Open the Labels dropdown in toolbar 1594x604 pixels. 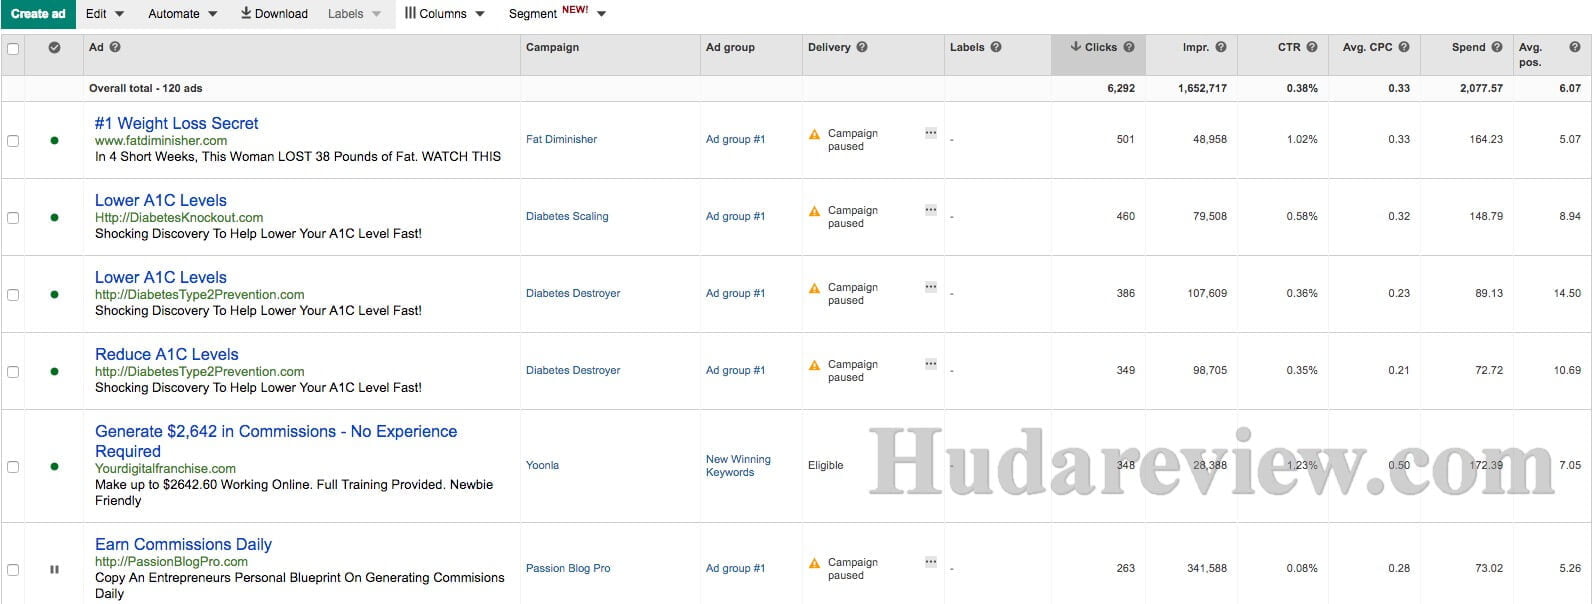(x=354, y=14)
